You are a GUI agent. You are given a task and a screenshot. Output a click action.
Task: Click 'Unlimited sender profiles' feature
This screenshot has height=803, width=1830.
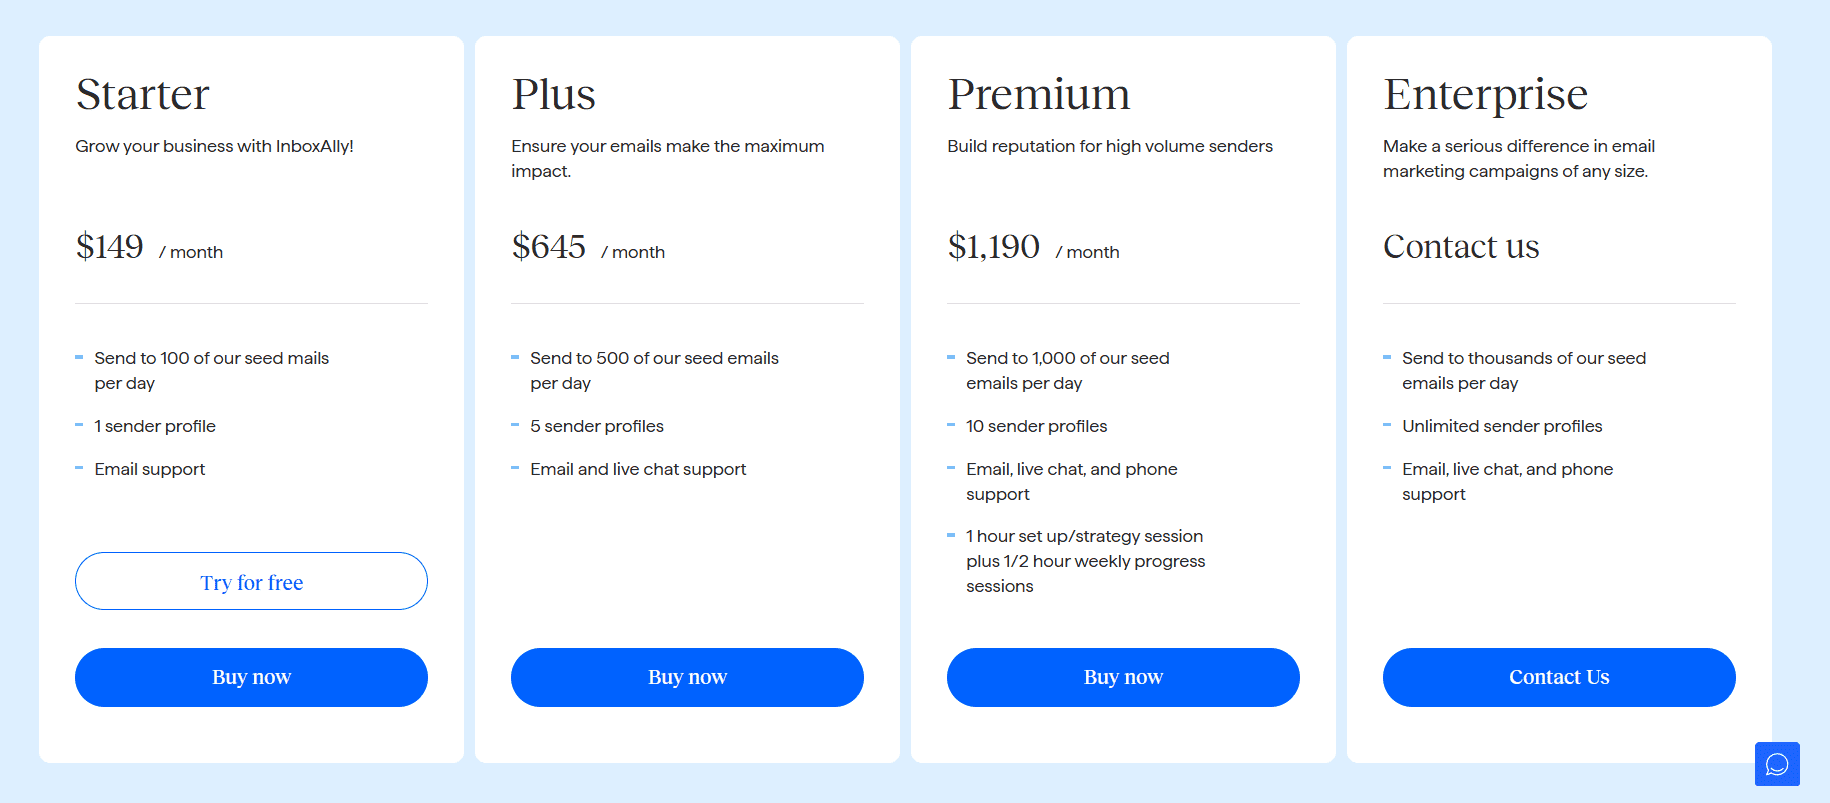click(1502, 426)
